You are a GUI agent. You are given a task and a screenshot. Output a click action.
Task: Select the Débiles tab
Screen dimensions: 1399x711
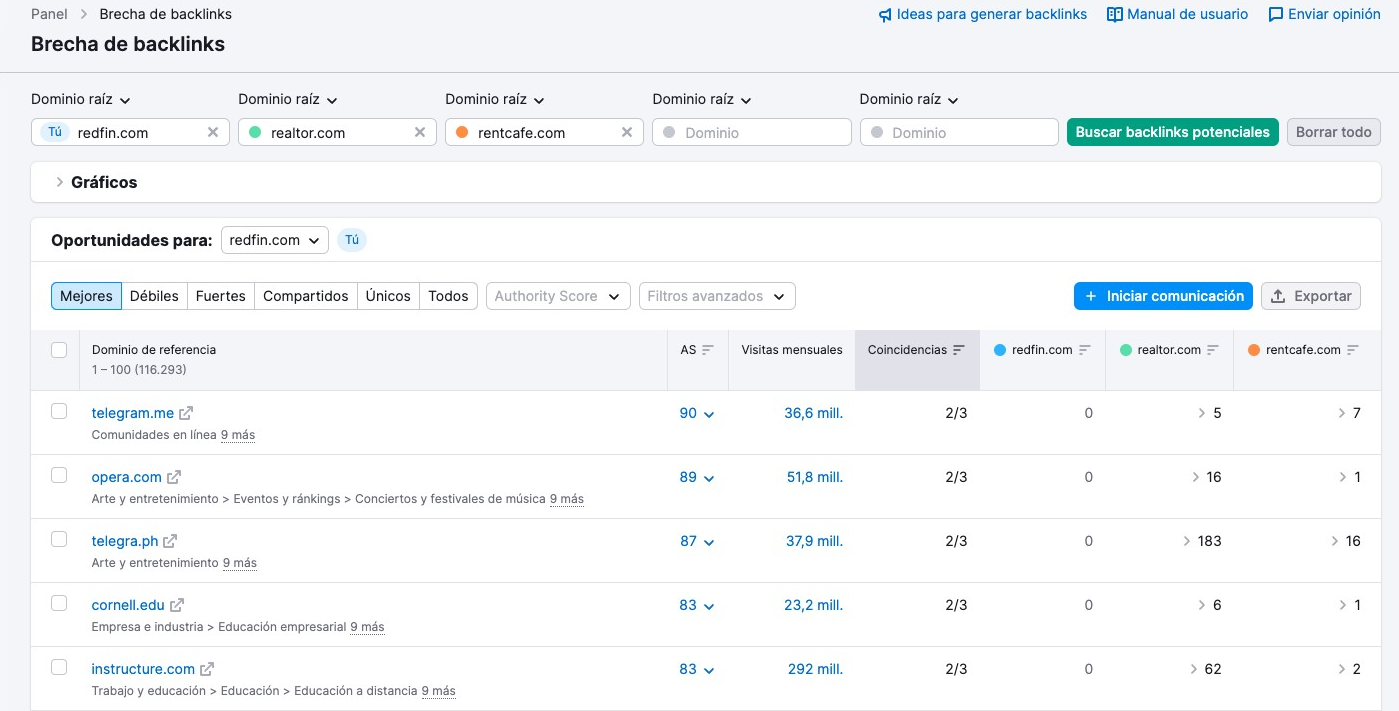[154, 296]
